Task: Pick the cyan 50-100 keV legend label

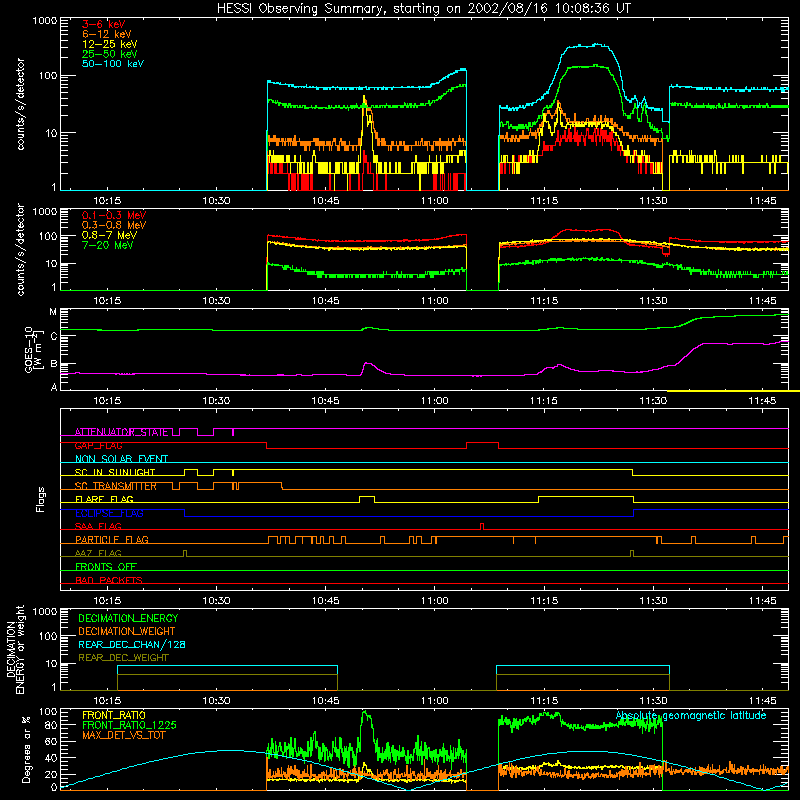Action: click(113, 64)
